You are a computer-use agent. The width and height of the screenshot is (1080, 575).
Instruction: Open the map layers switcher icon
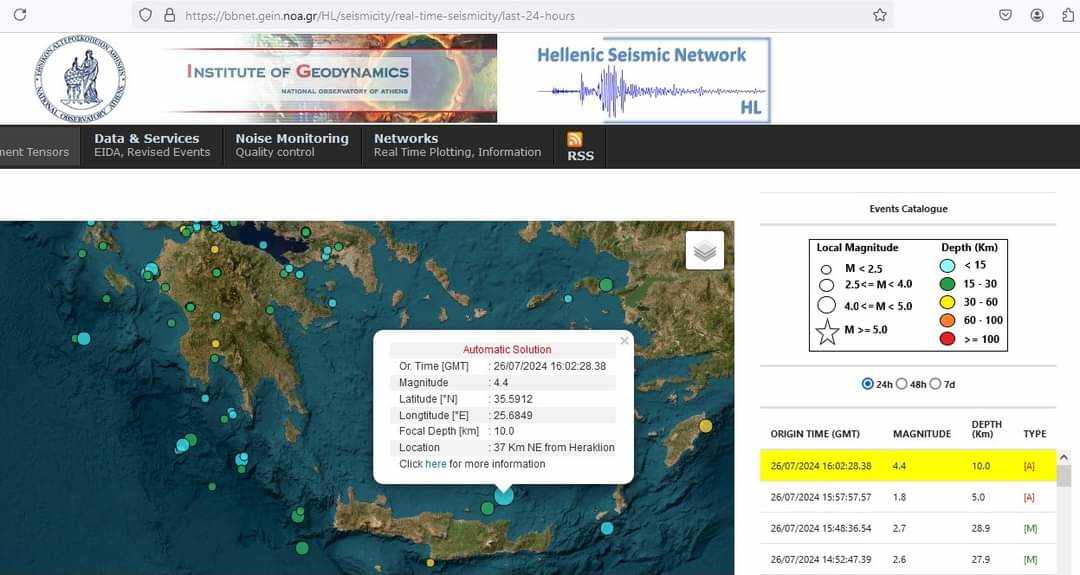pyautogui.click(x=705, y=251)
